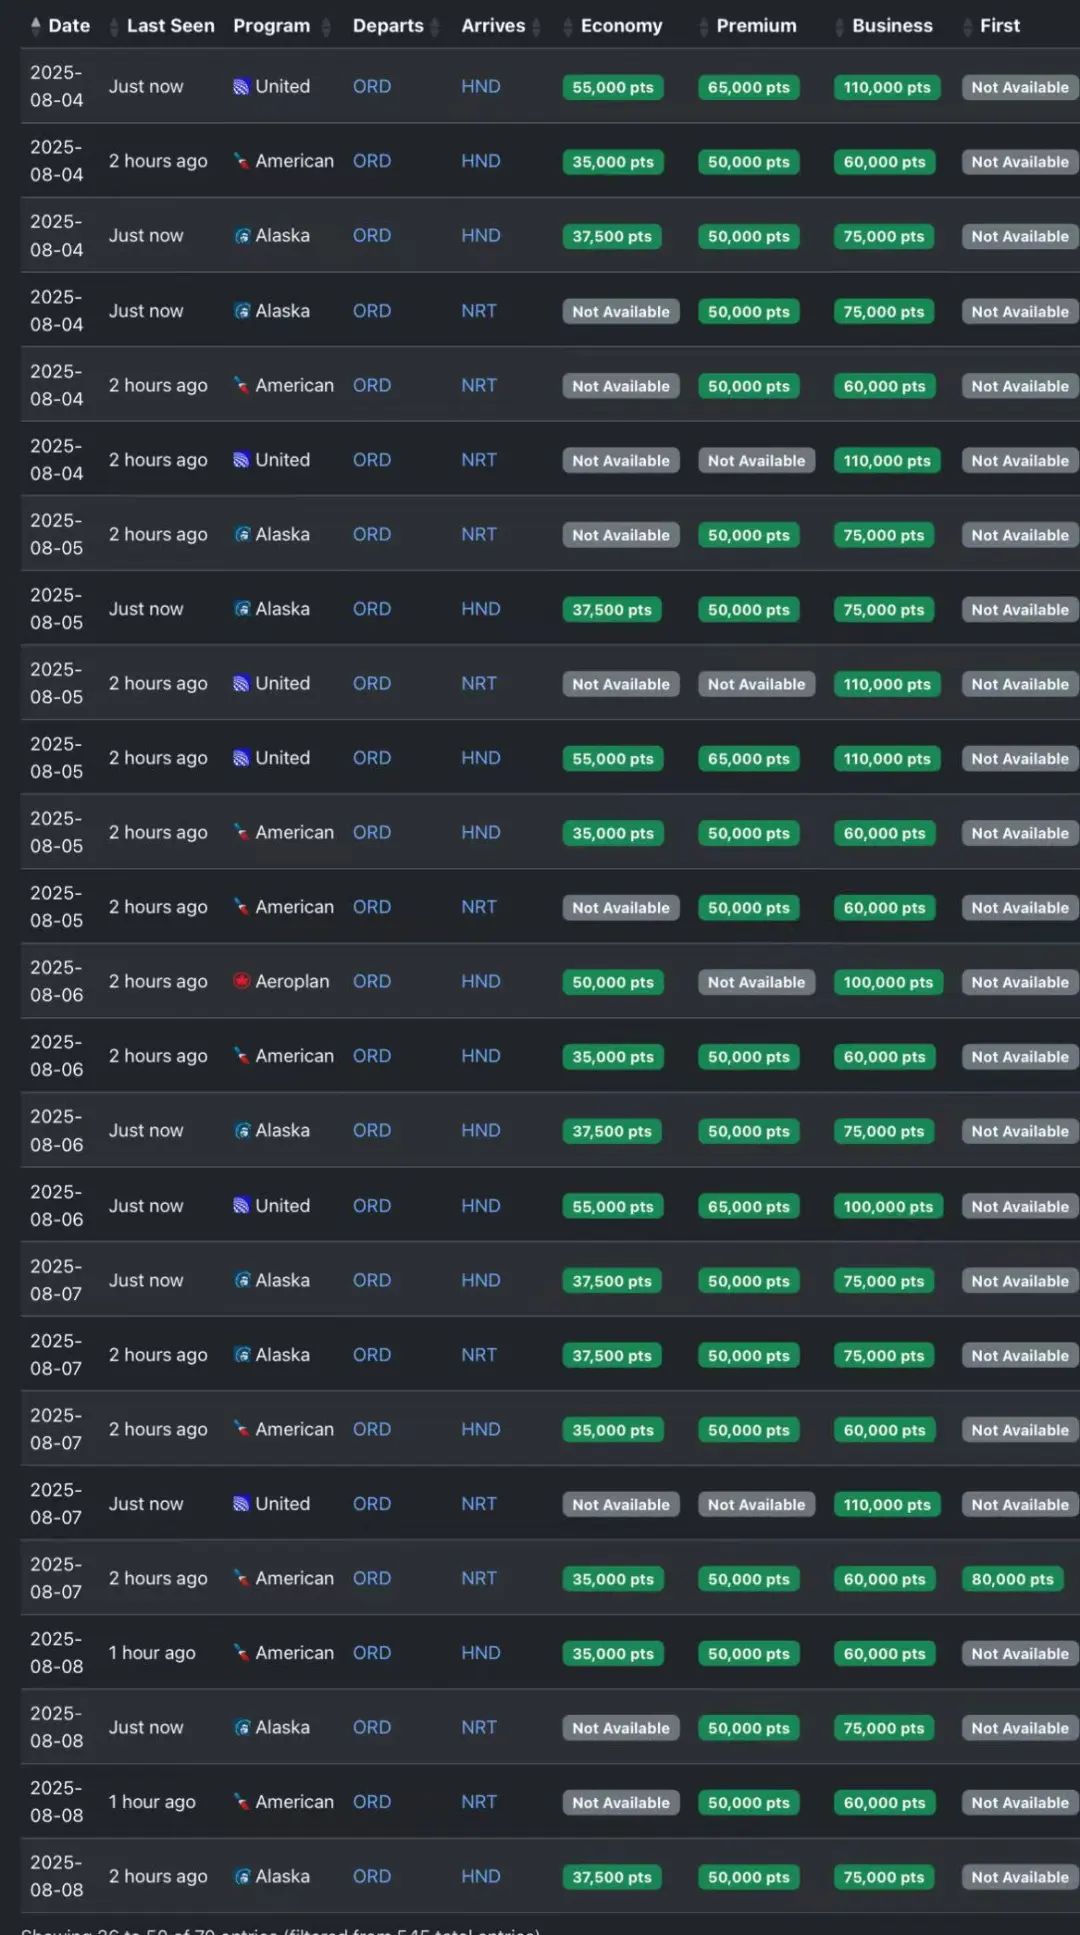Viewport: 1080px width, 1935px height.
Task: Click the sort arrows beside Economy header
Action: click(x=568, y=27)
